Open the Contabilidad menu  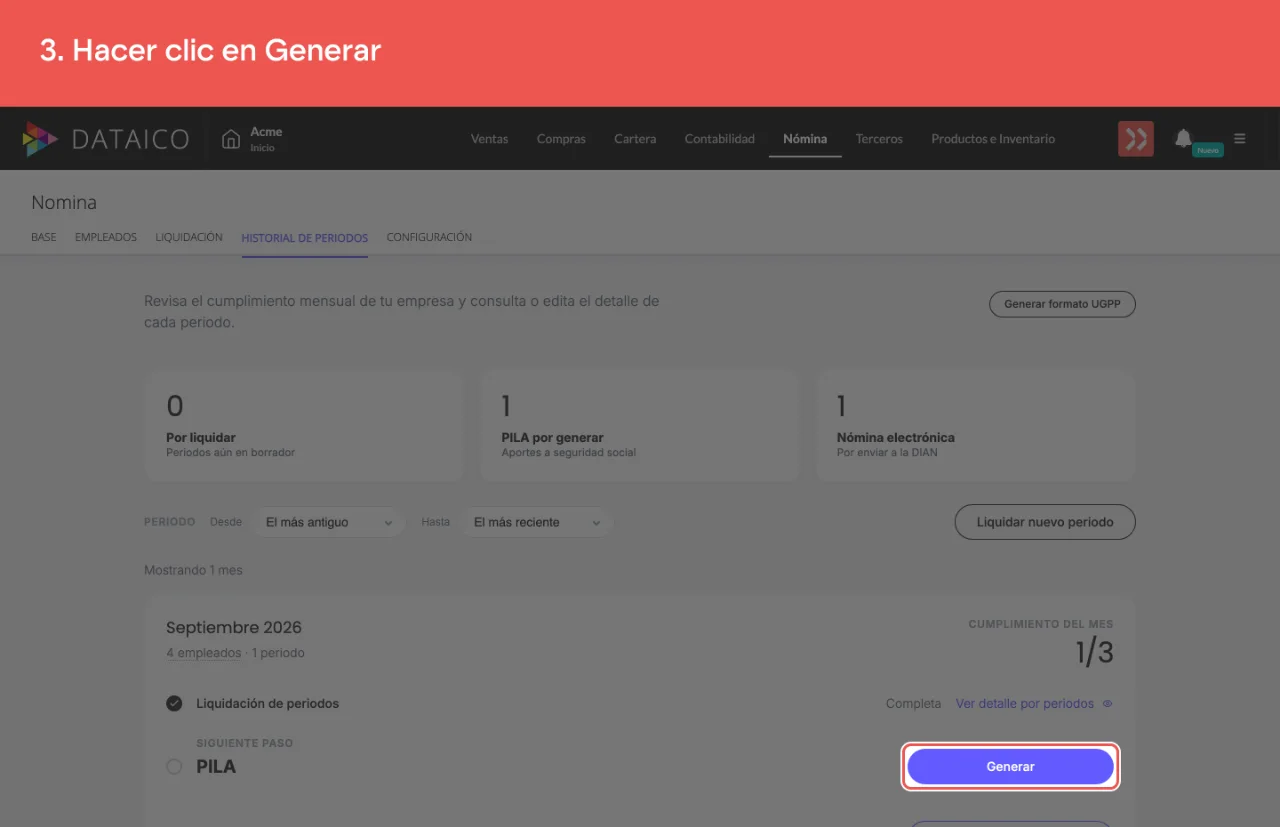point(720,139)
